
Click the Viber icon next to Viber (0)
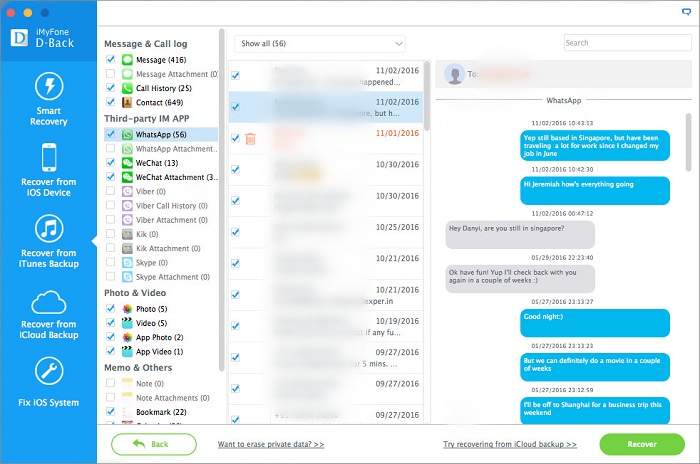127,192
